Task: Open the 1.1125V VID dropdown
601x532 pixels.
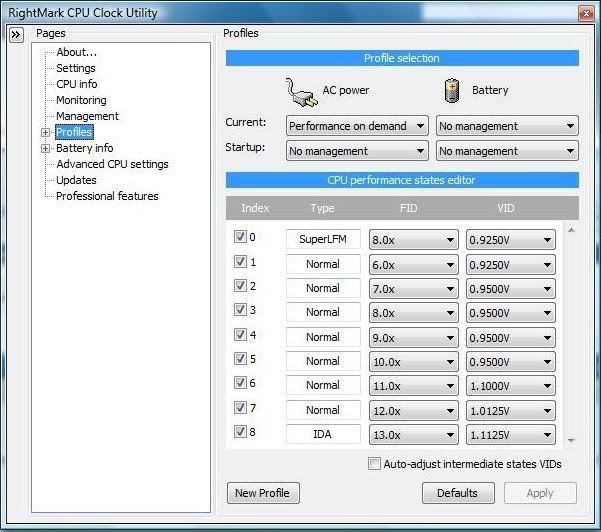Action: [511, 435]
